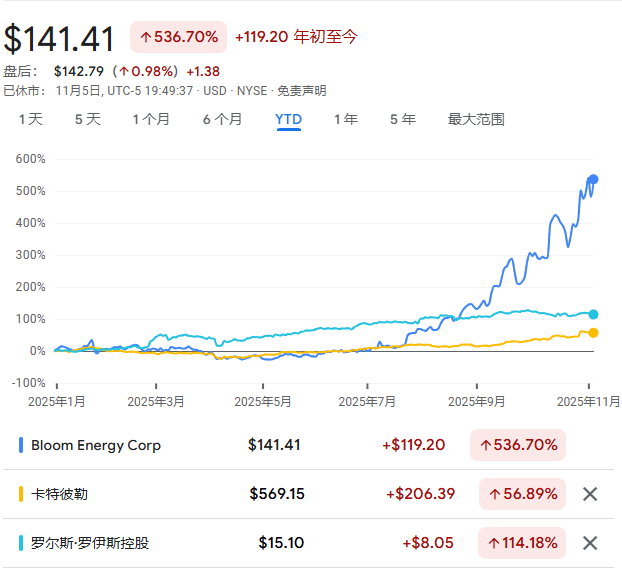Select the 1个月 range tab
The height and width of the screenshot is (568, 622).
click(x=151, y=120)
